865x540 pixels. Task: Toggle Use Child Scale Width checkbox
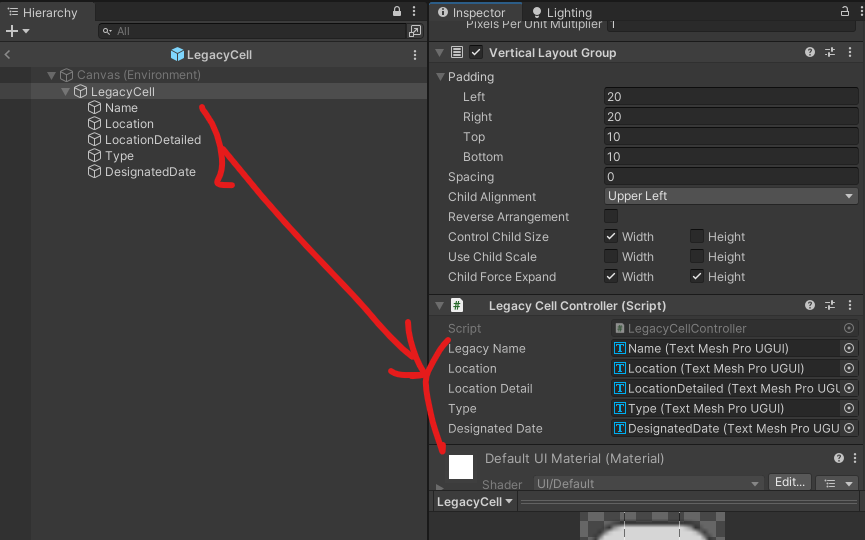[x=611, y=256]
